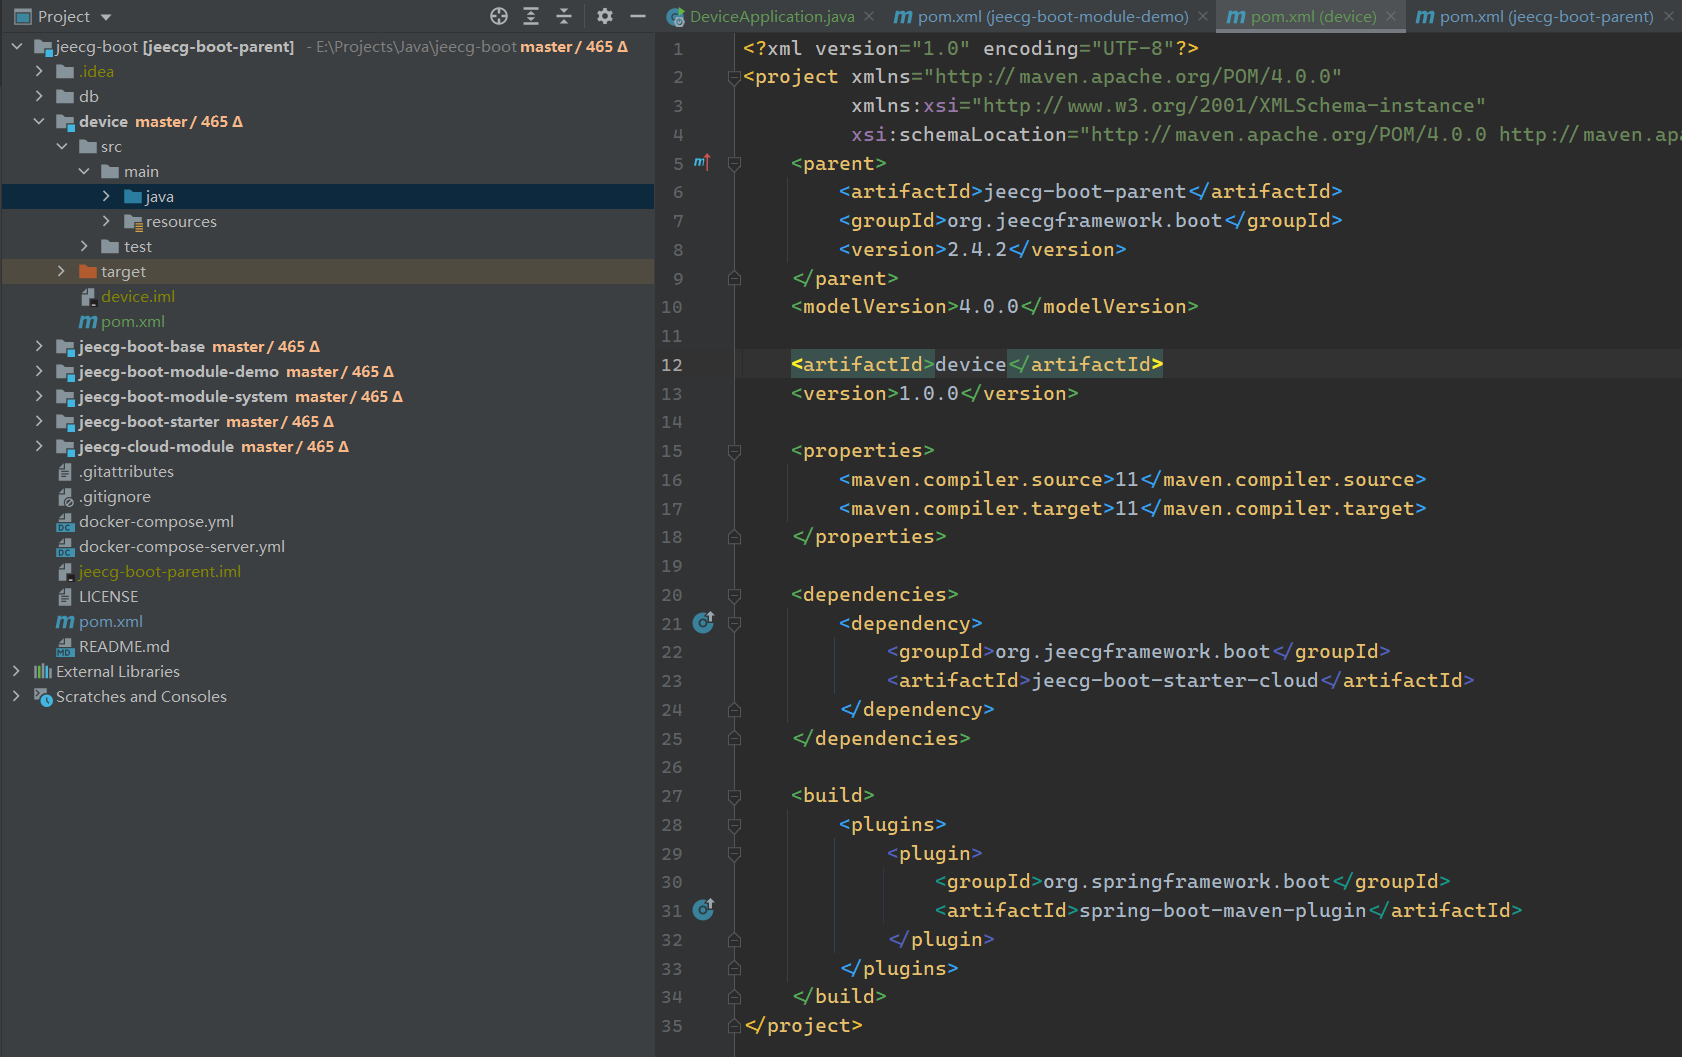The width and height of the screenshot is (1682, 1057).
Task: Click the Collapse All toolbar icon
Action: [x=564, y=16]
